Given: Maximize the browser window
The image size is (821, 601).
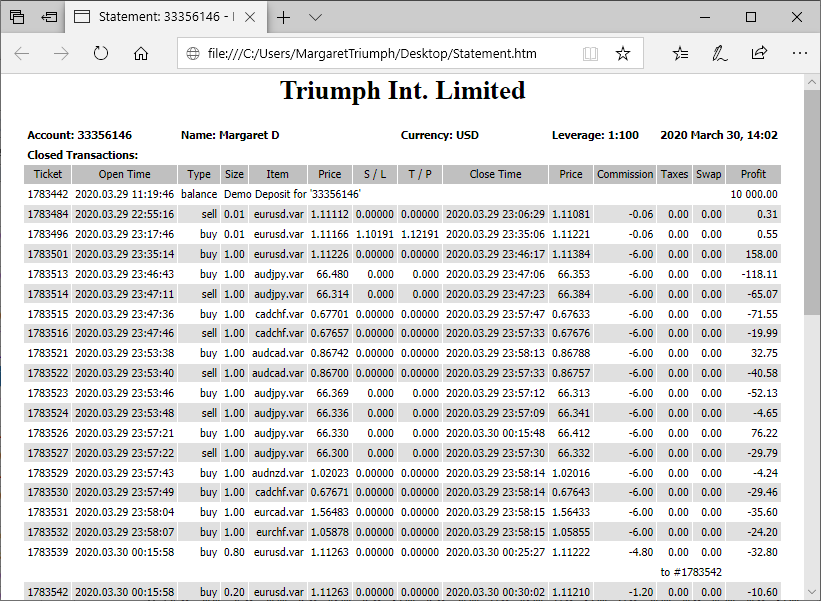Looking at the screenshot, I should (x=751, y=17).
